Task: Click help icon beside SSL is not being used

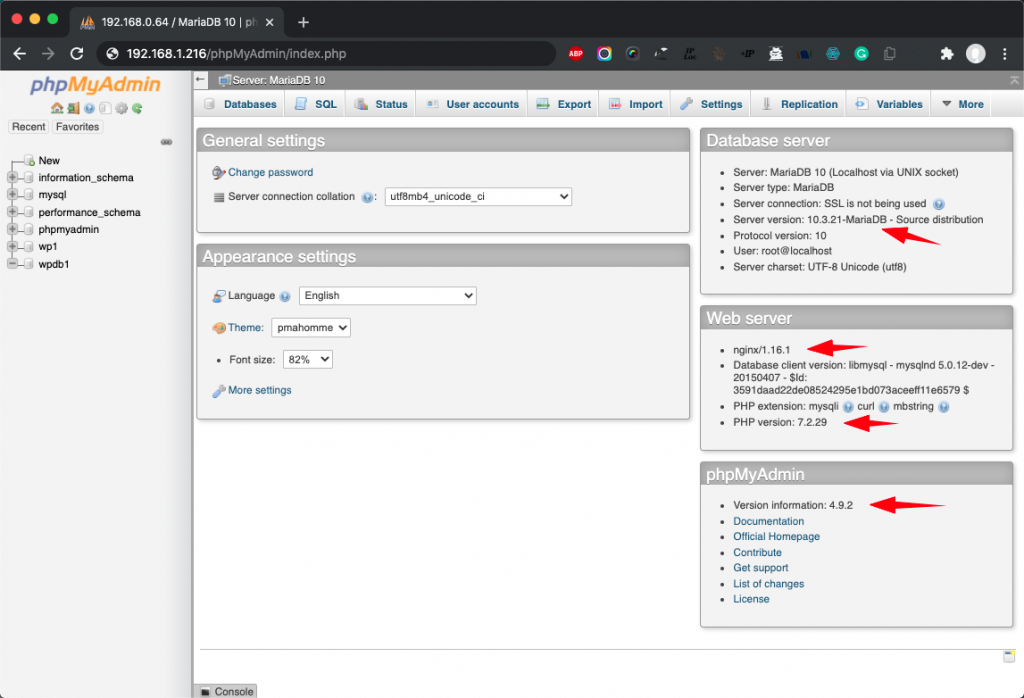Action: (938, 204)
